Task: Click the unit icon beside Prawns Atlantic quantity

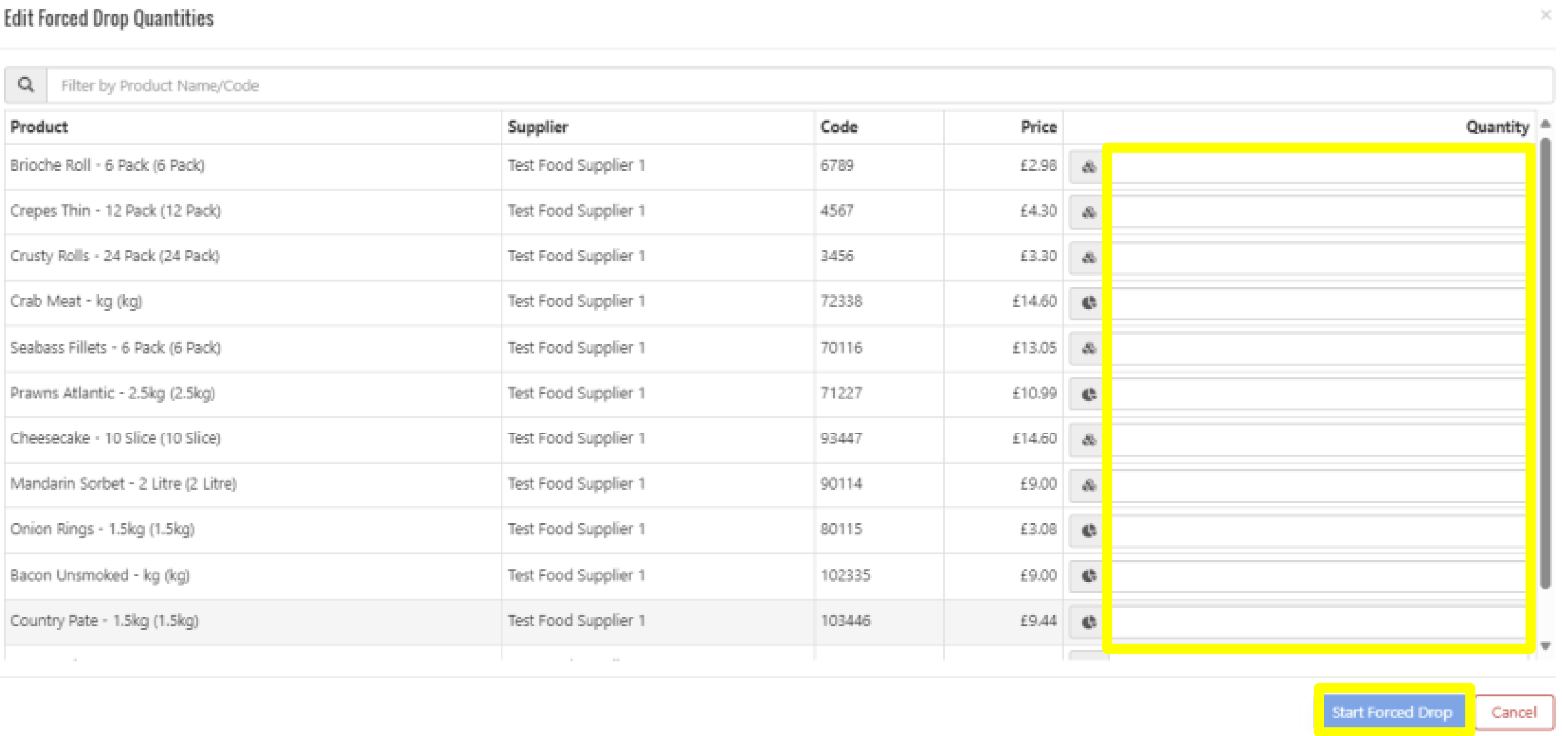Action: click(x=1089, y=394)
